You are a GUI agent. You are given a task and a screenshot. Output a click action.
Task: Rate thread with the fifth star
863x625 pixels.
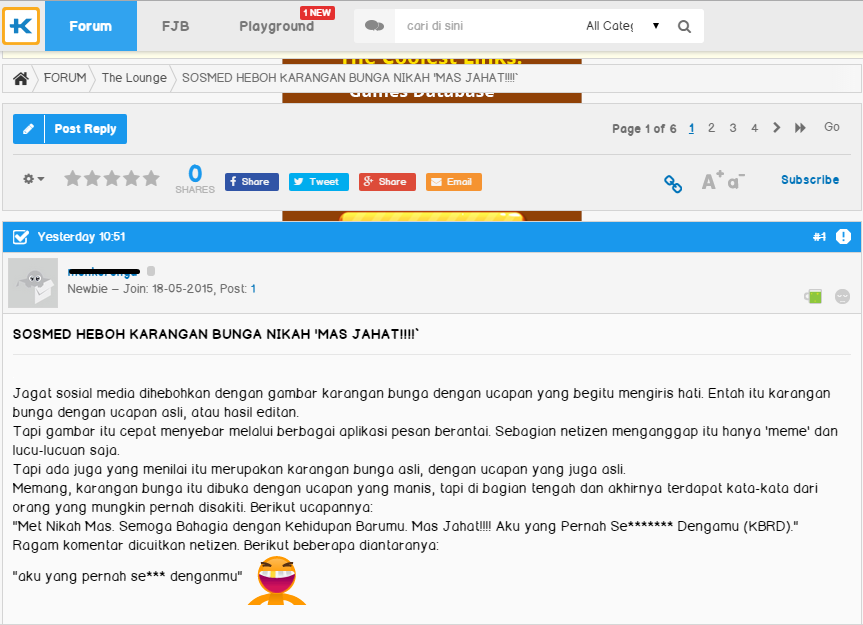click(x=151, y=179)
